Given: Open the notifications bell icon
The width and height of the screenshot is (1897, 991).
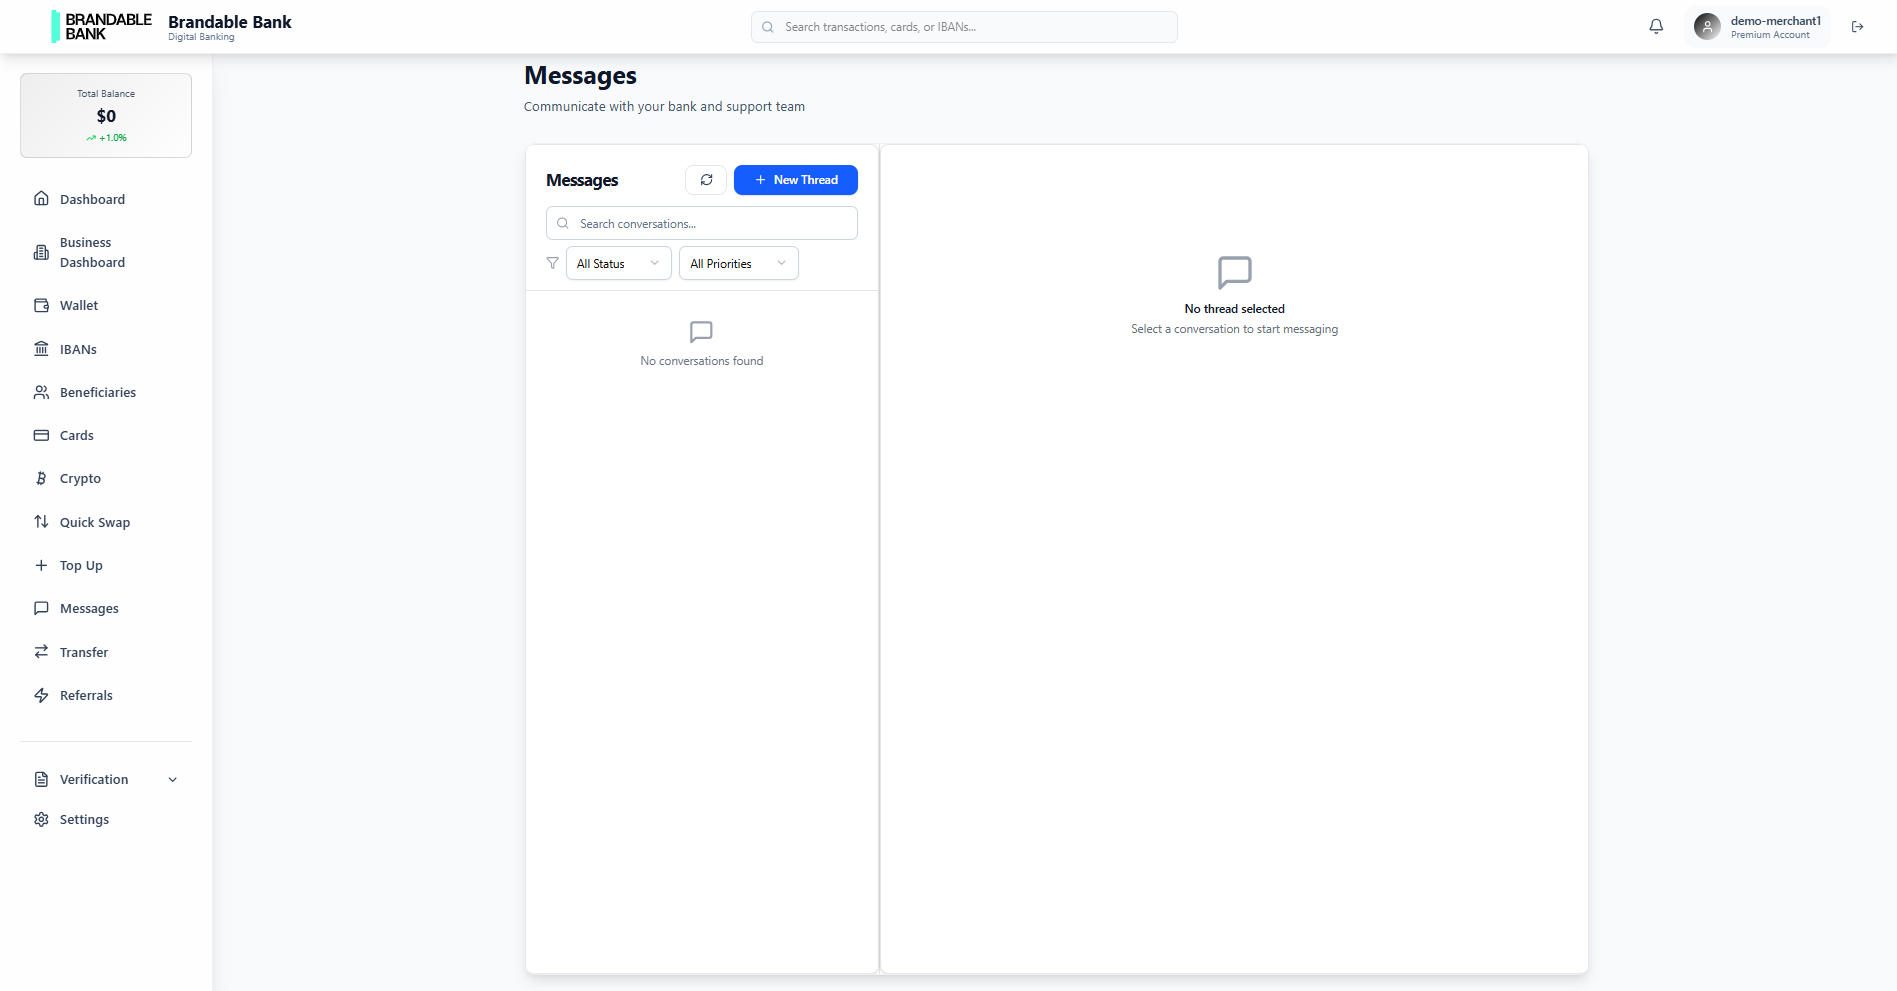Looking at the screenshot, I should point(1656,26).
